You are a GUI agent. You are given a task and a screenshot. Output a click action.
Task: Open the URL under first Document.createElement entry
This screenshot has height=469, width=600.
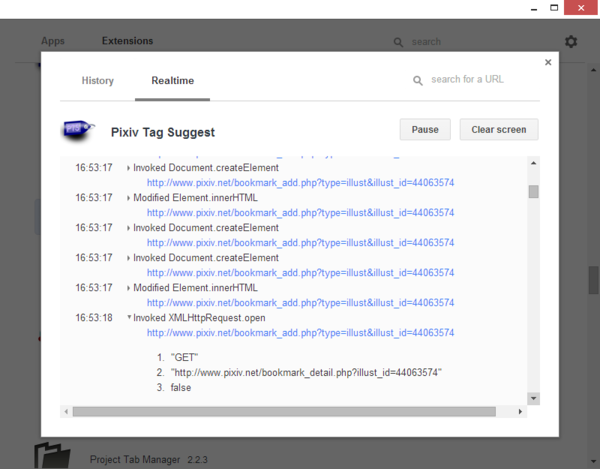point(300,183)
